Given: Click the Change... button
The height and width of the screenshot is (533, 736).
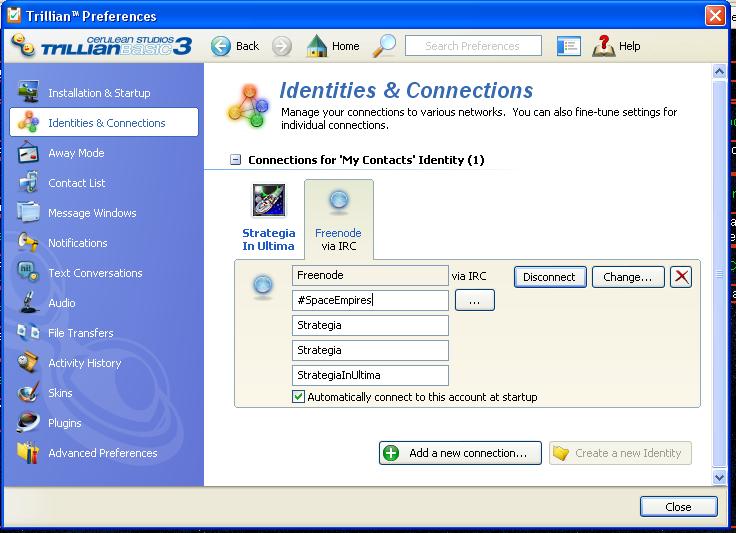Looking at the screenshot, I should click(628, 277).
